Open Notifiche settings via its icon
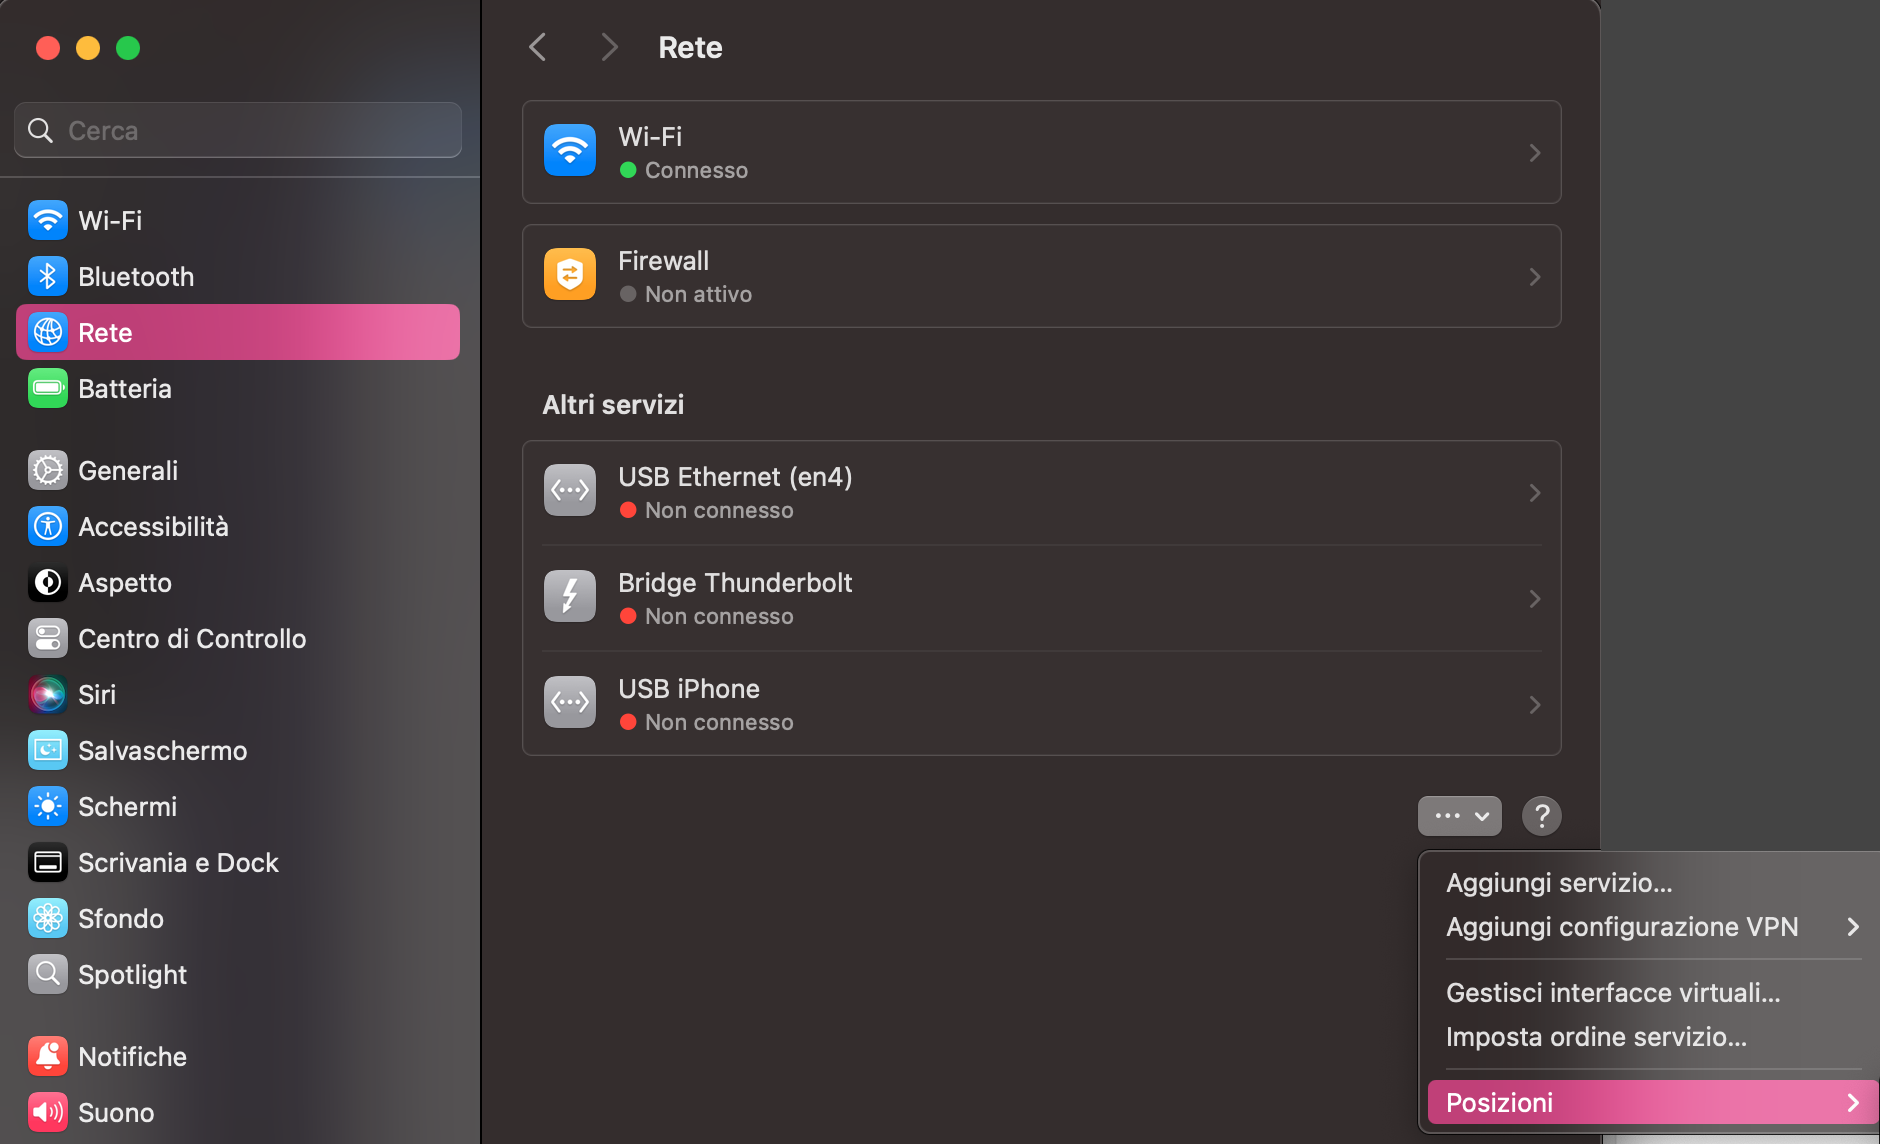1880x1144 pixels. (x=47, y=1055)
